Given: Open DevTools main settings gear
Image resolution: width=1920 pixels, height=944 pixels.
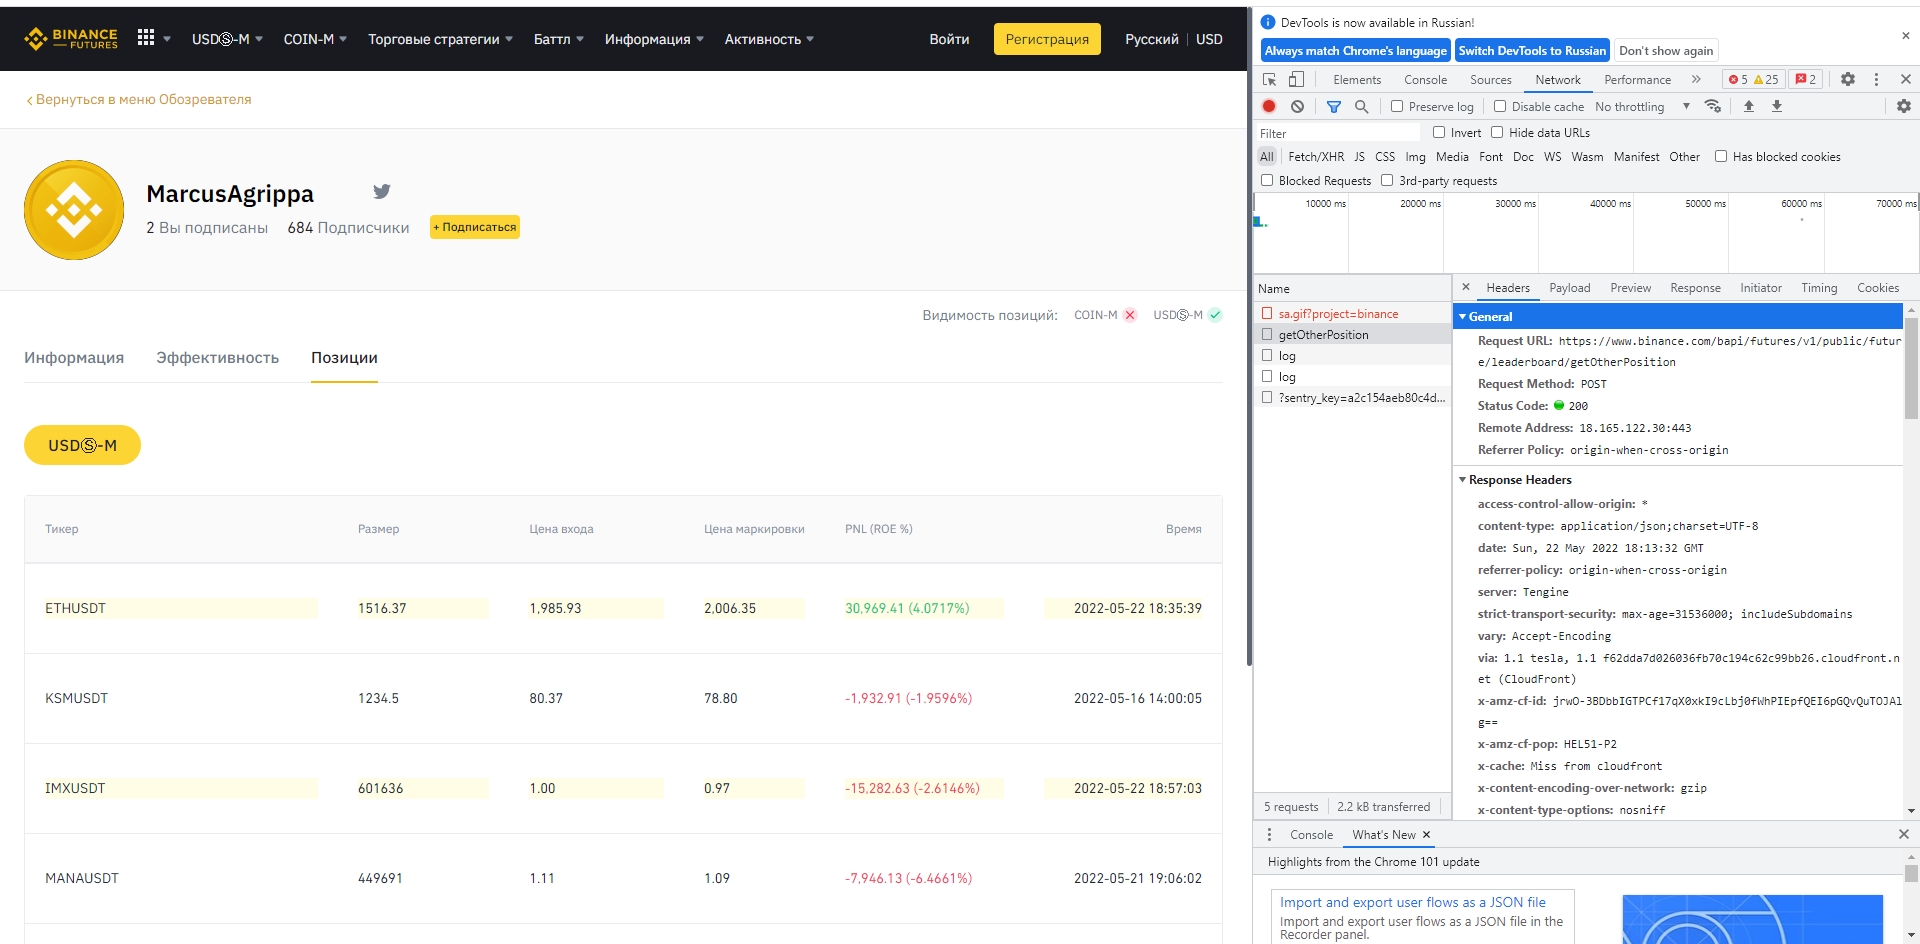Looking at the screenshot, I should point(1848,79).
